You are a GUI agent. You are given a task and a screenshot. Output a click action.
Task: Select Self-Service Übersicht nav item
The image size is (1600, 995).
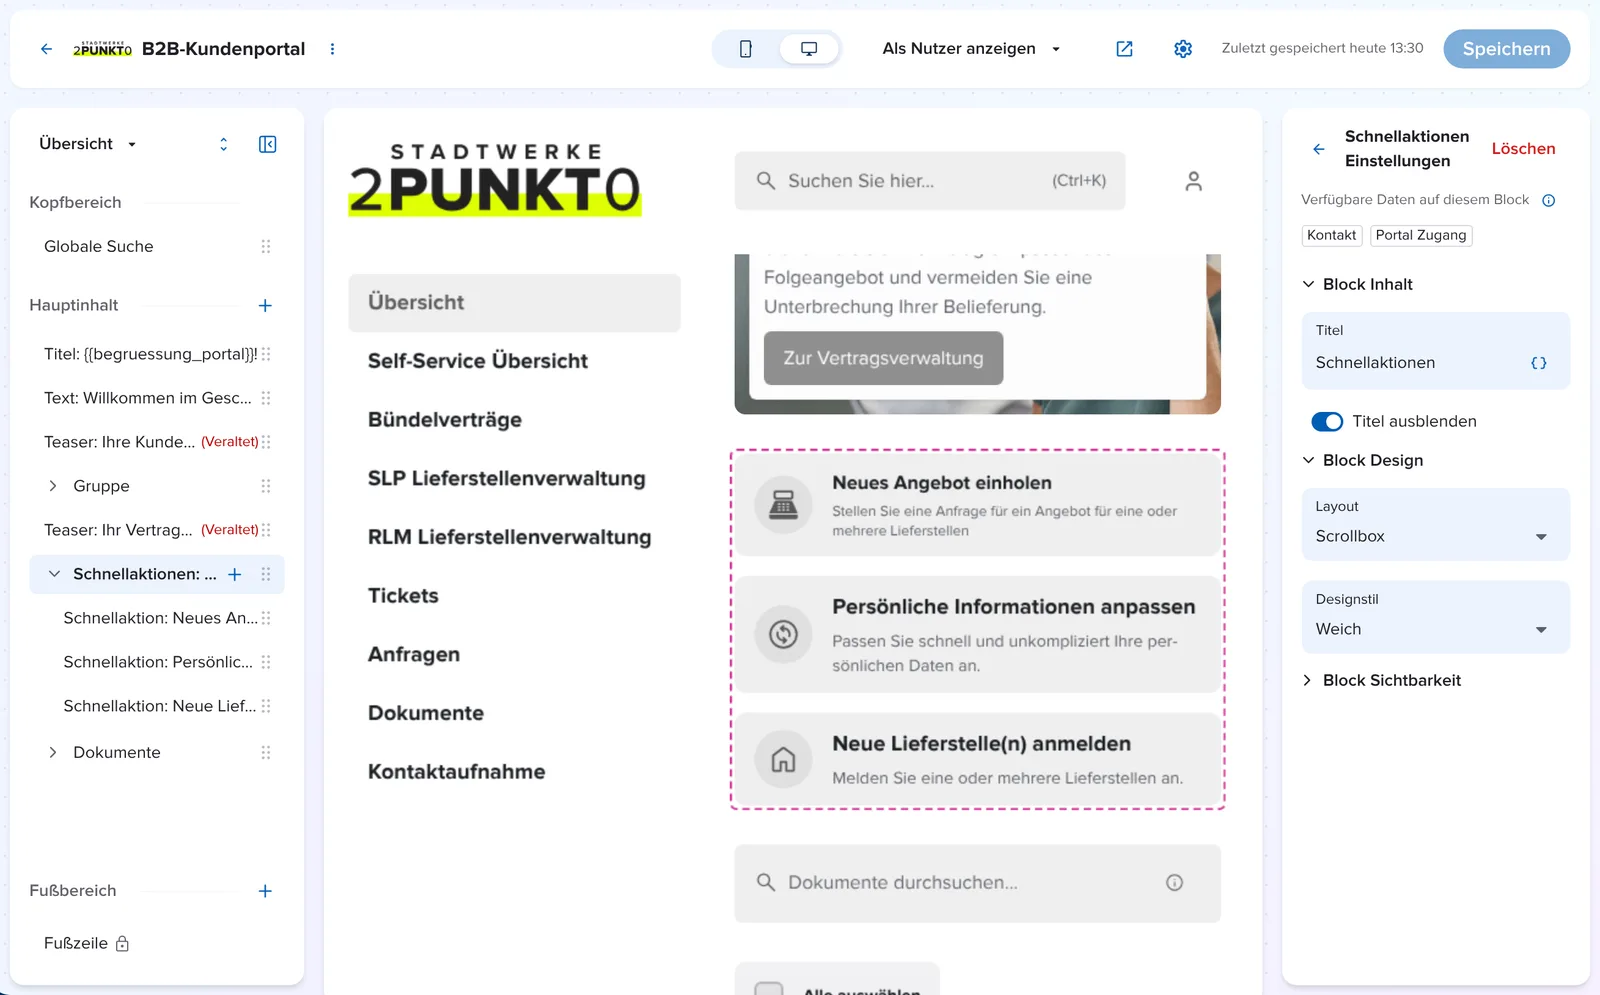click(478, 361)
